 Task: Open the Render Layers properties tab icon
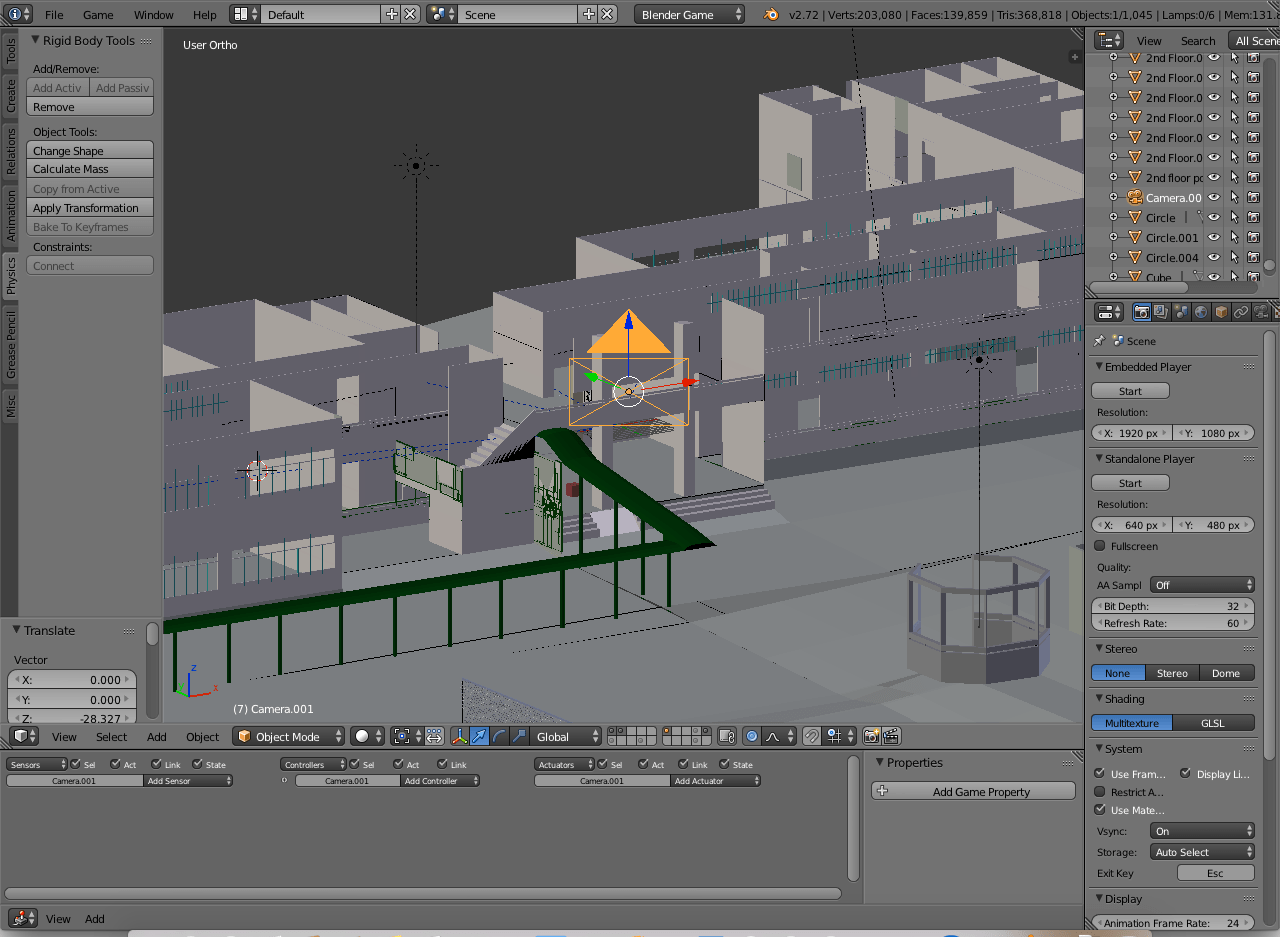point(1161,312)
